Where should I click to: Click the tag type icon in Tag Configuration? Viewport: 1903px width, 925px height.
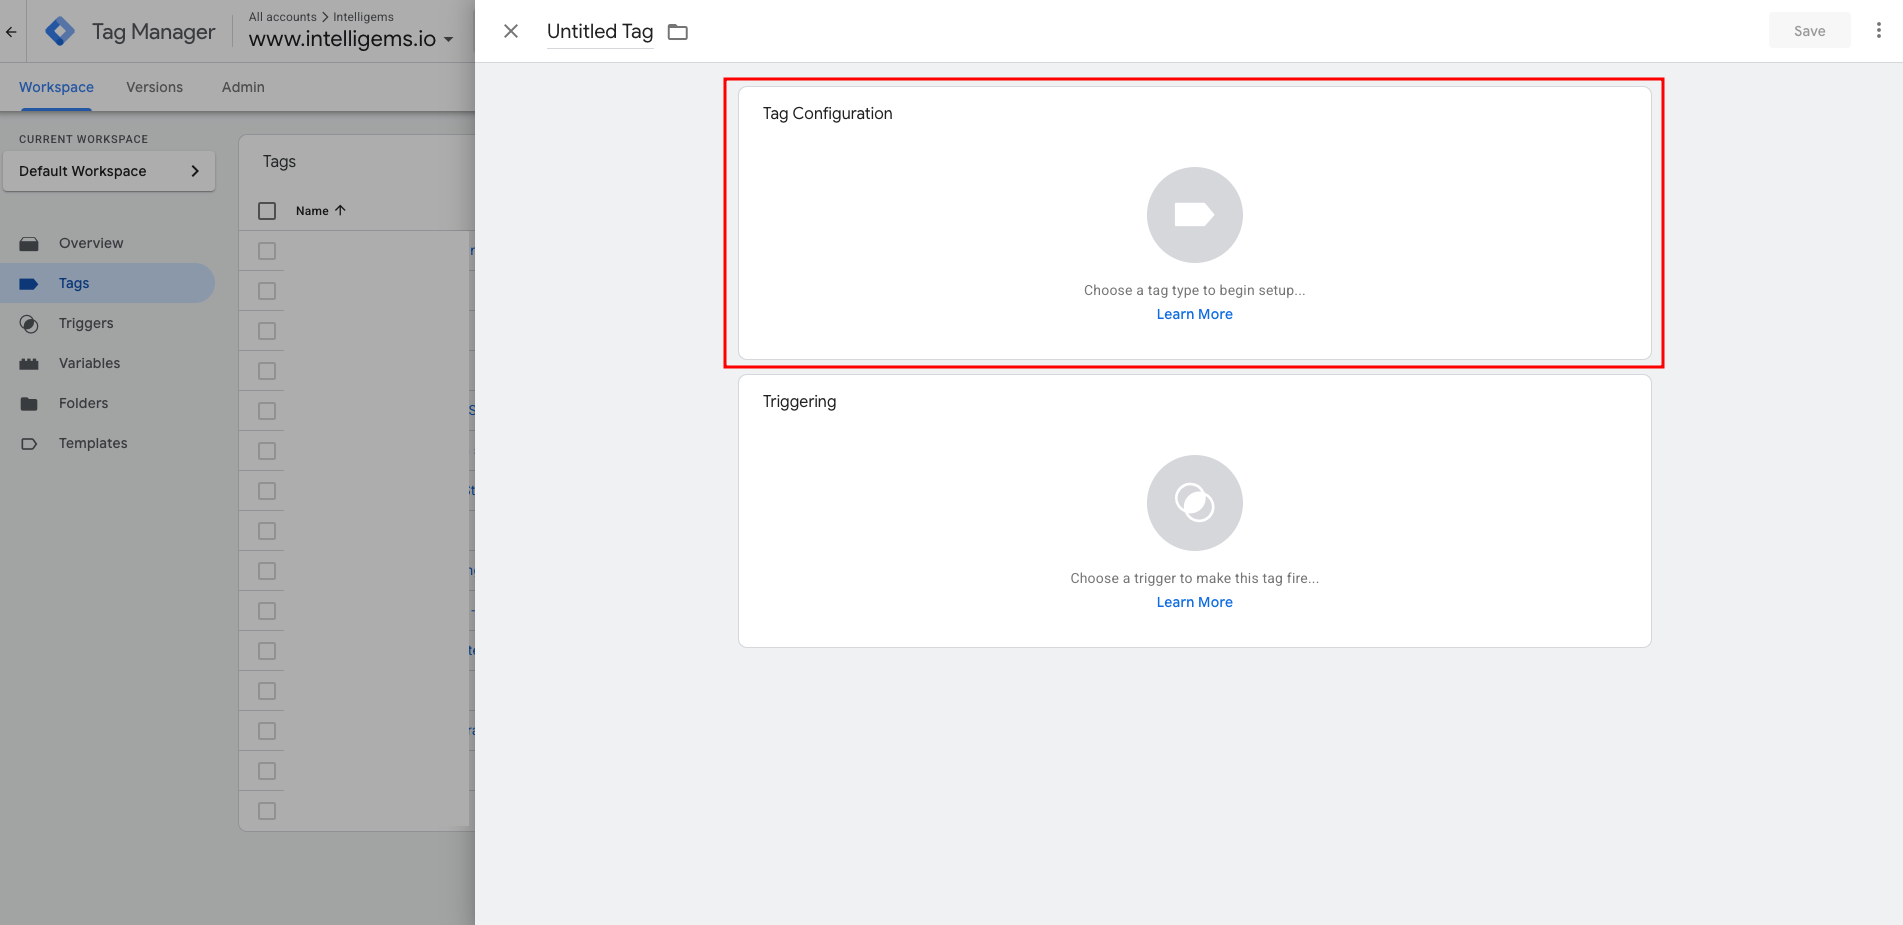click(x=1194, y=215)
